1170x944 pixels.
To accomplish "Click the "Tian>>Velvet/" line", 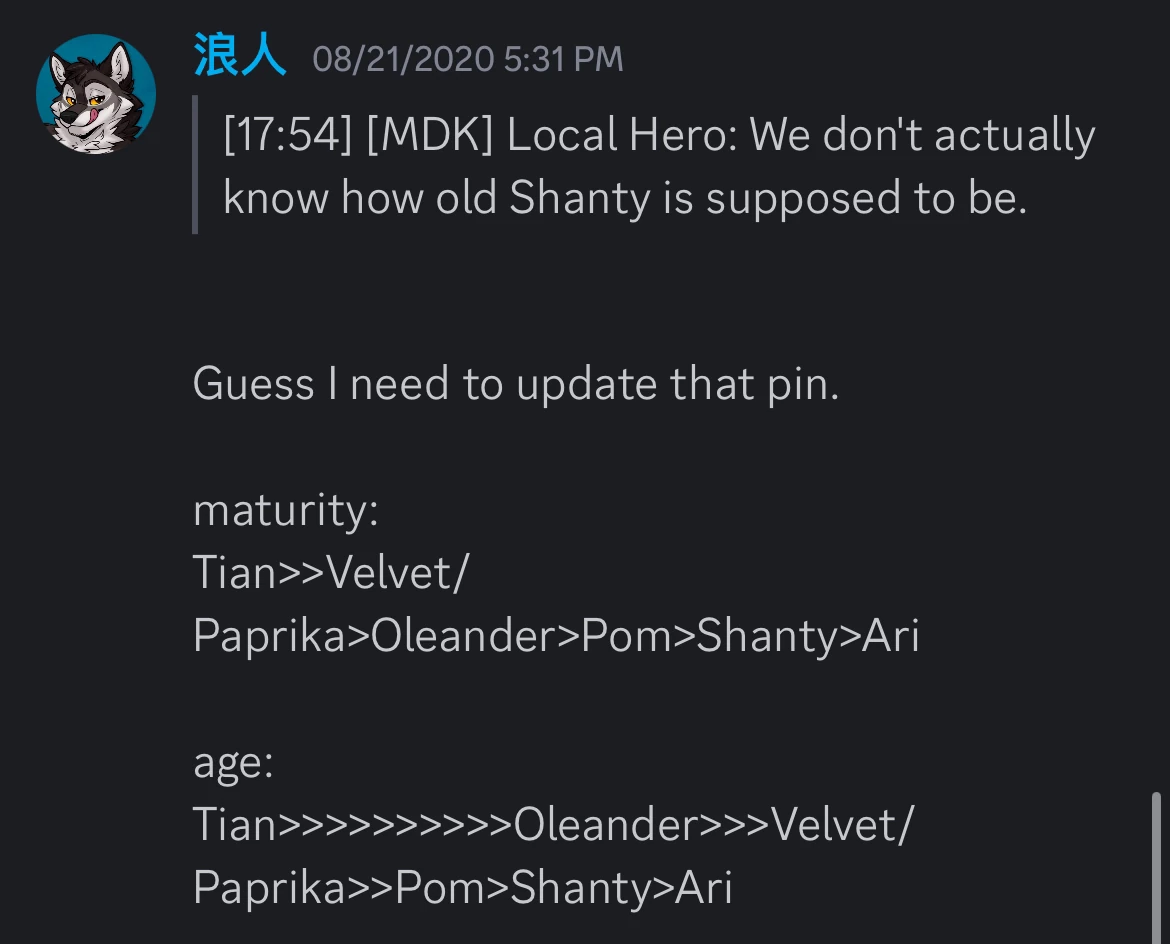I will [x=331, y=573].
